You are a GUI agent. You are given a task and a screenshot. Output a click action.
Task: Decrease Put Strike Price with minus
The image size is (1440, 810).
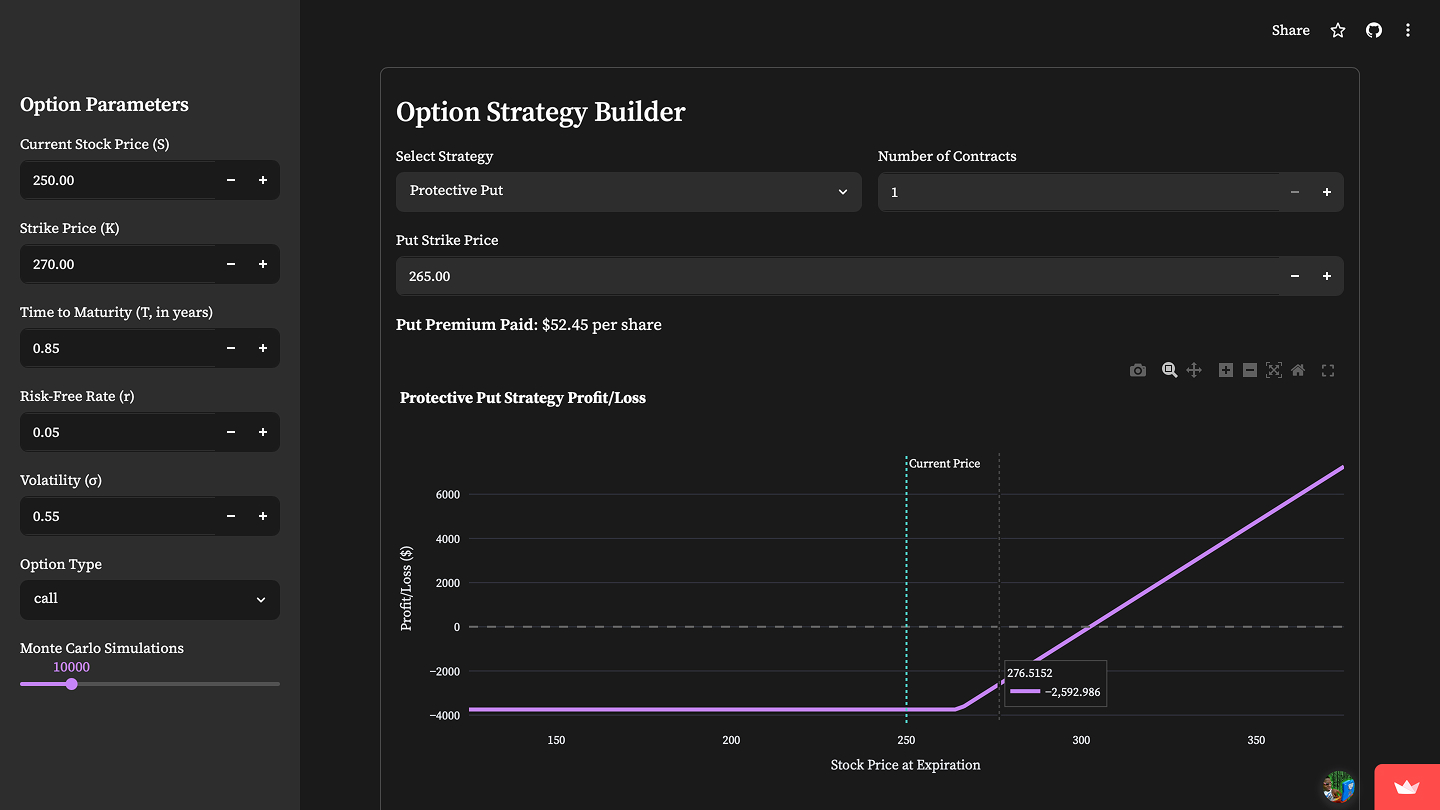click(x=1295, y=276)
